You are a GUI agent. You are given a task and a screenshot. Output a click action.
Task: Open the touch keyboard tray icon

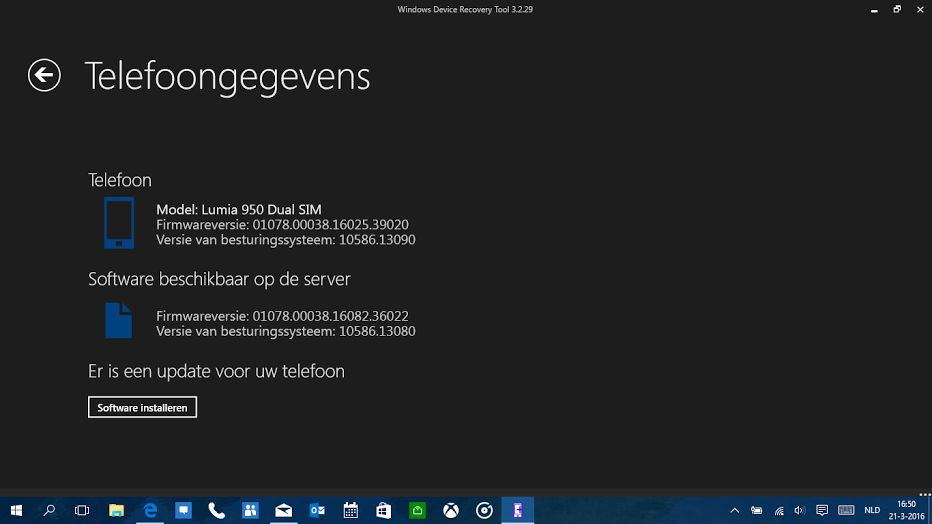pyautogui.click(x=846, y=510)
